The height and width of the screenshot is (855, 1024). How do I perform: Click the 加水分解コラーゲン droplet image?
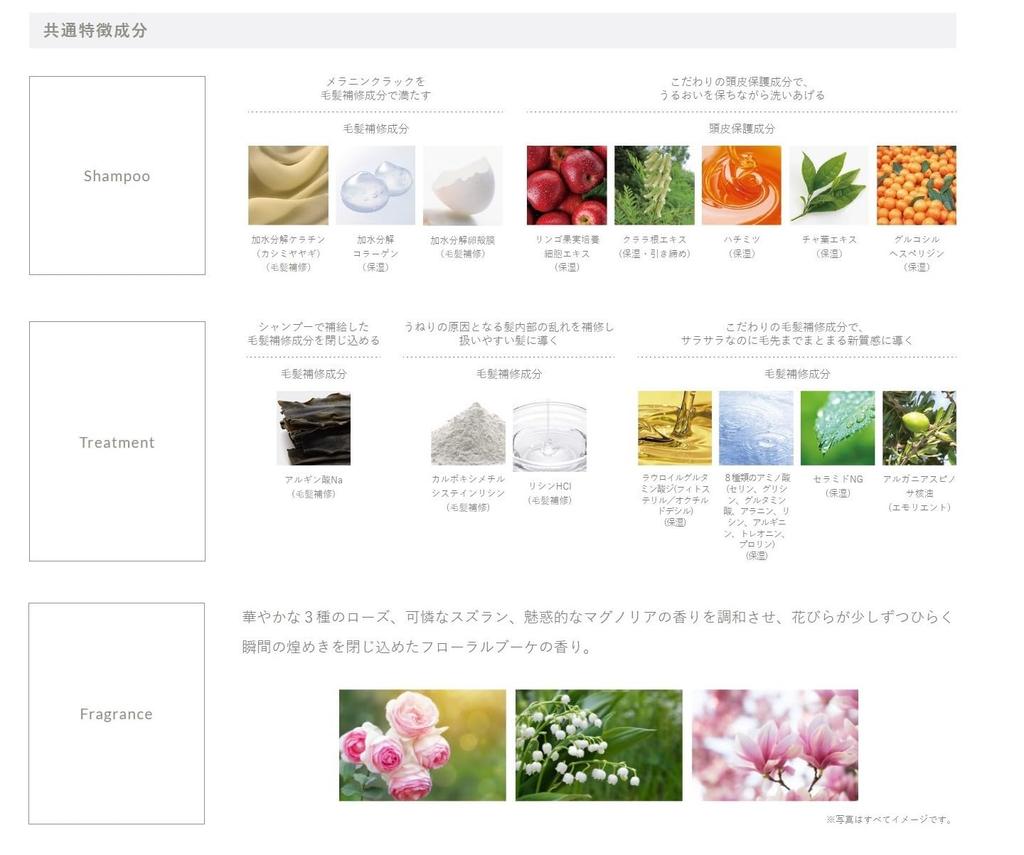pos(373,185)
